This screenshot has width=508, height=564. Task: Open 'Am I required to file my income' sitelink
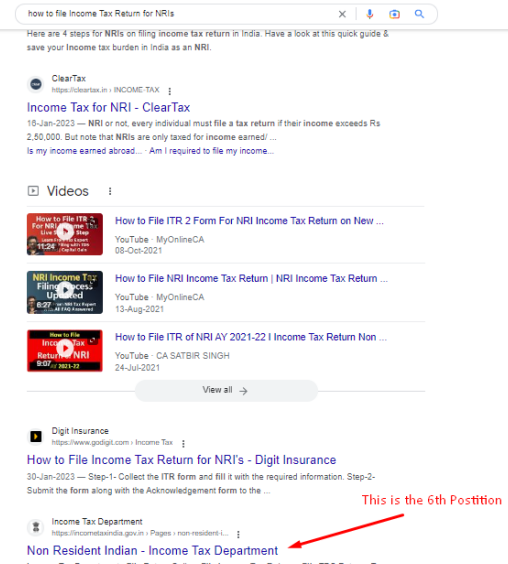pyautogui.click(x=212, y=151)
